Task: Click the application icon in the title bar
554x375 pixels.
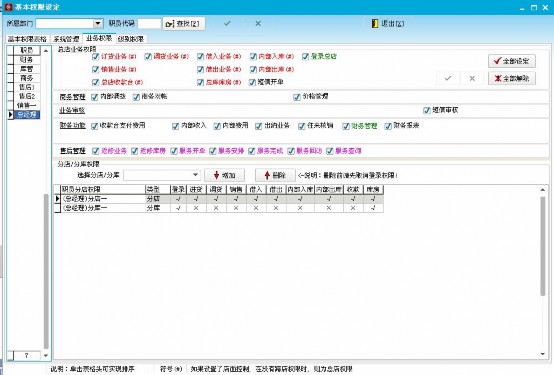Action: click(8, 7)
